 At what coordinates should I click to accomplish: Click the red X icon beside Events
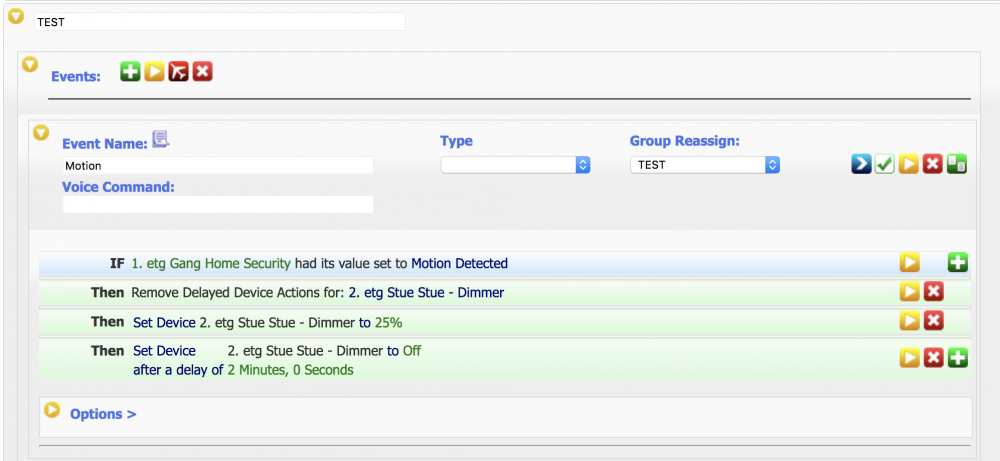(202, 72)
